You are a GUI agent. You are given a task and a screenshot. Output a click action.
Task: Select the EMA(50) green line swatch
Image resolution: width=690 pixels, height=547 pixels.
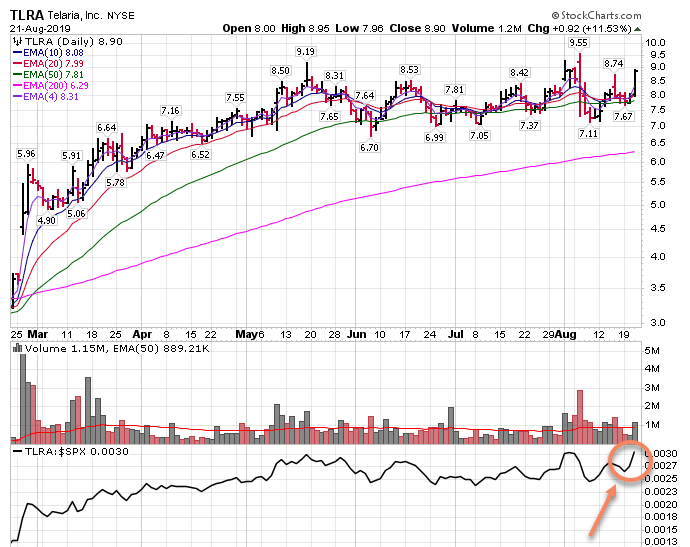[18, 74]
